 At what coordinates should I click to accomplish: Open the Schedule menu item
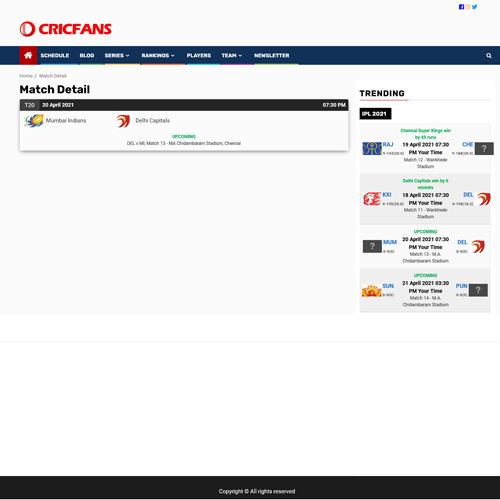click(x=55, y=55)
